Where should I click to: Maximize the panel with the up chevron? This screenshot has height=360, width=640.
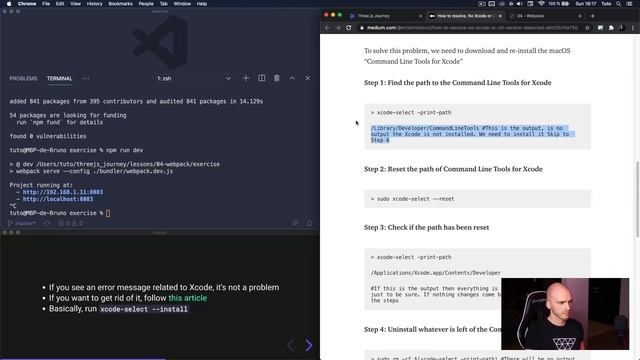coord(292,78)
